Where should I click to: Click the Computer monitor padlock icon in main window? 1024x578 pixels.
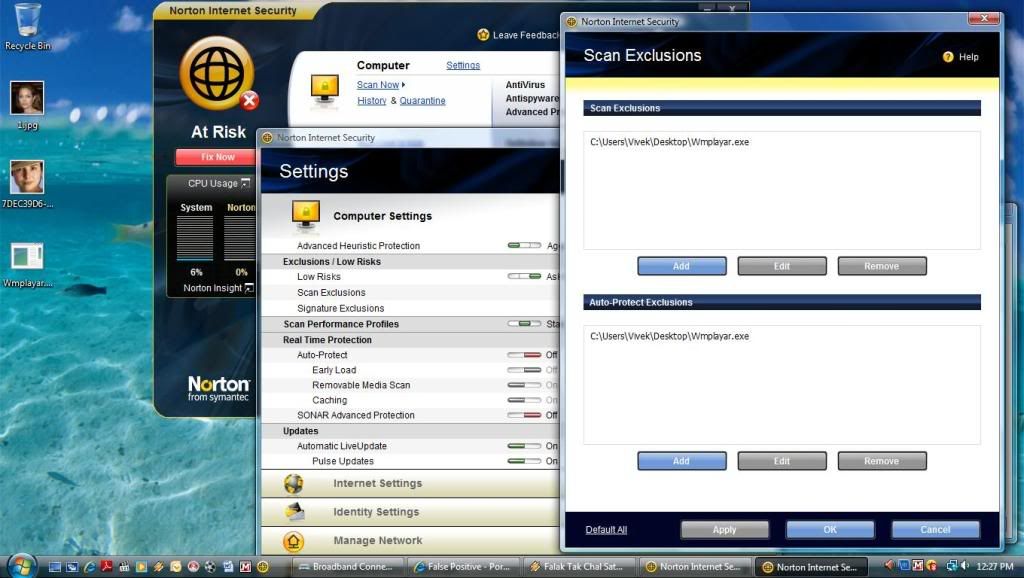(x=325, y=90)
